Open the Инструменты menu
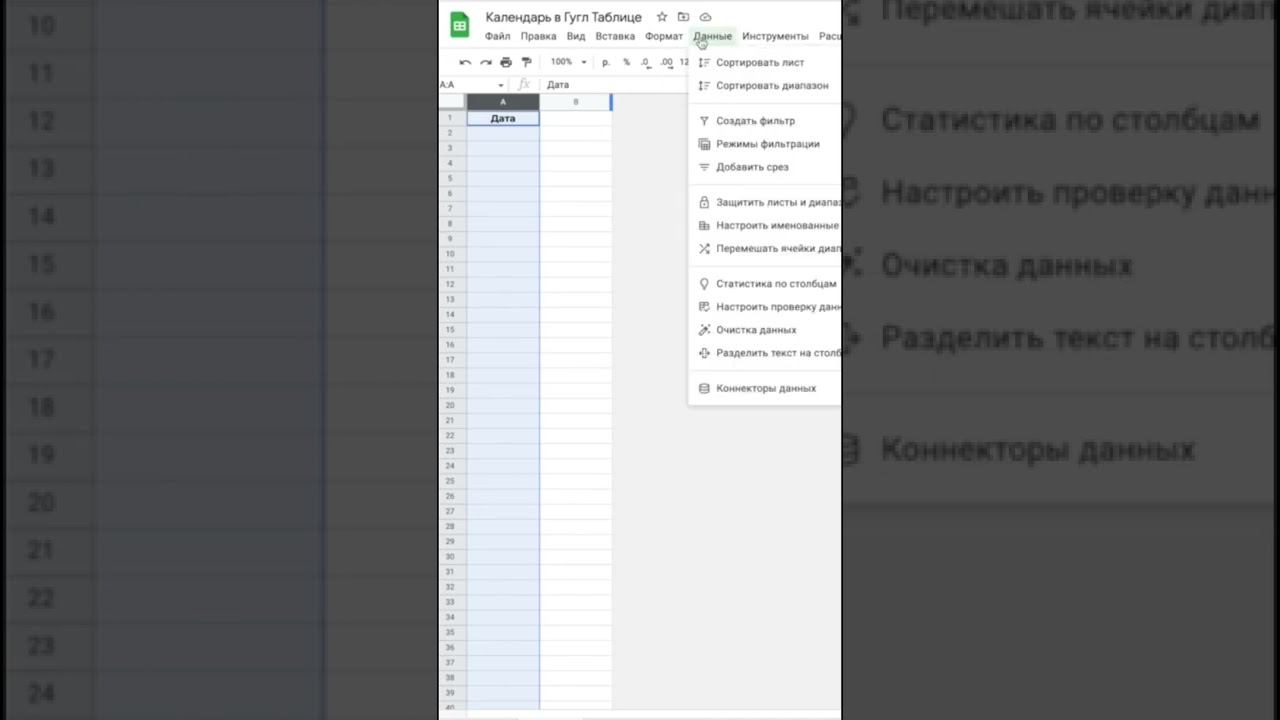The width and height of the screenshot is (1280, 720). point(775,36)
